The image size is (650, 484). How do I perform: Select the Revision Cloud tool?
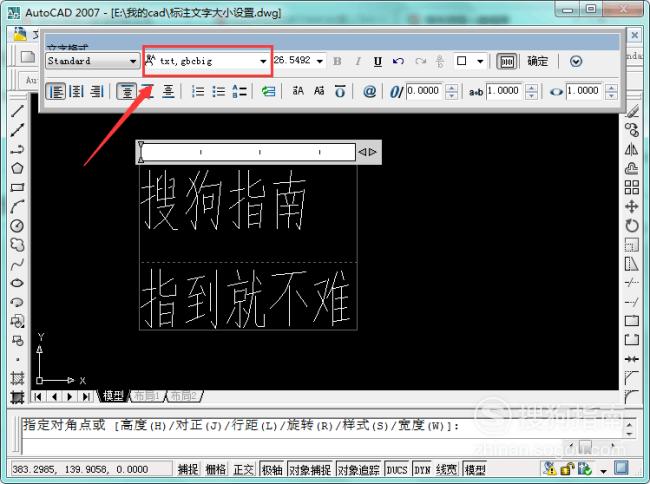(x=17, y=244)
